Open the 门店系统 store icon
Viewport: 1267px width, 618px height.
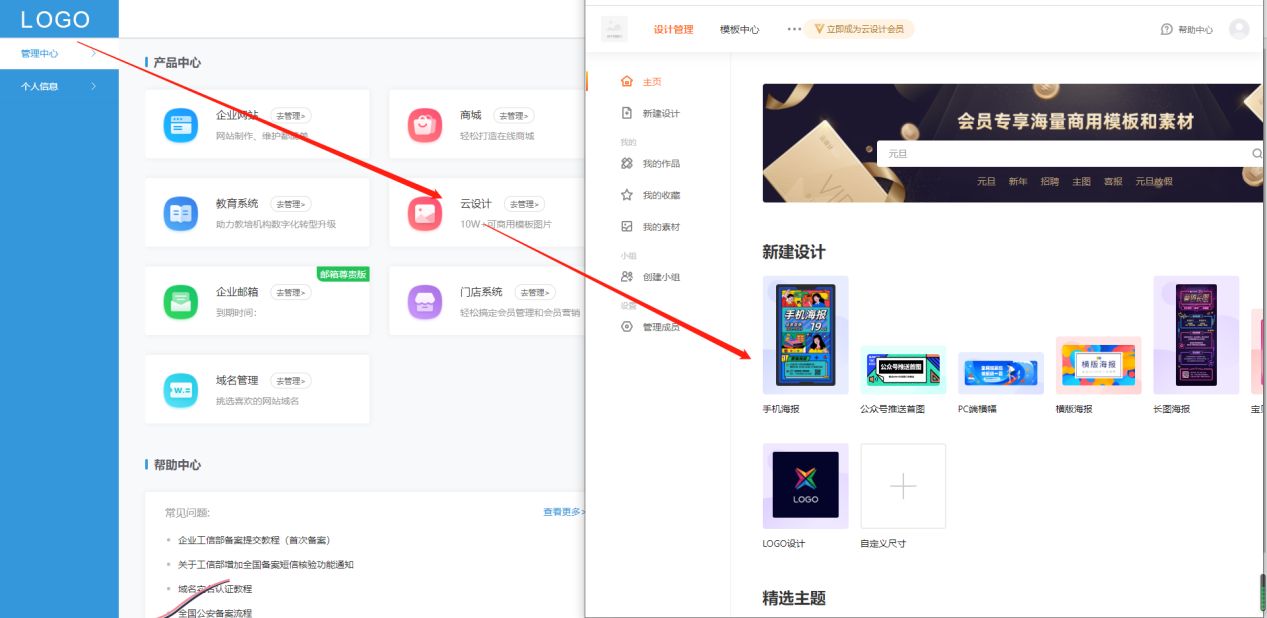click(425, 301)
